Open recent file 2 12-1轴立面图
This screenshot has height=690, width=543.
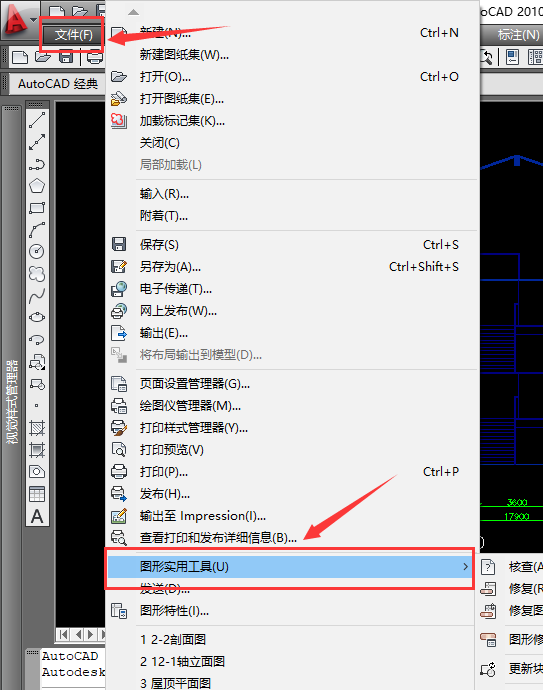pyautogui.click(x=292, y=662)
